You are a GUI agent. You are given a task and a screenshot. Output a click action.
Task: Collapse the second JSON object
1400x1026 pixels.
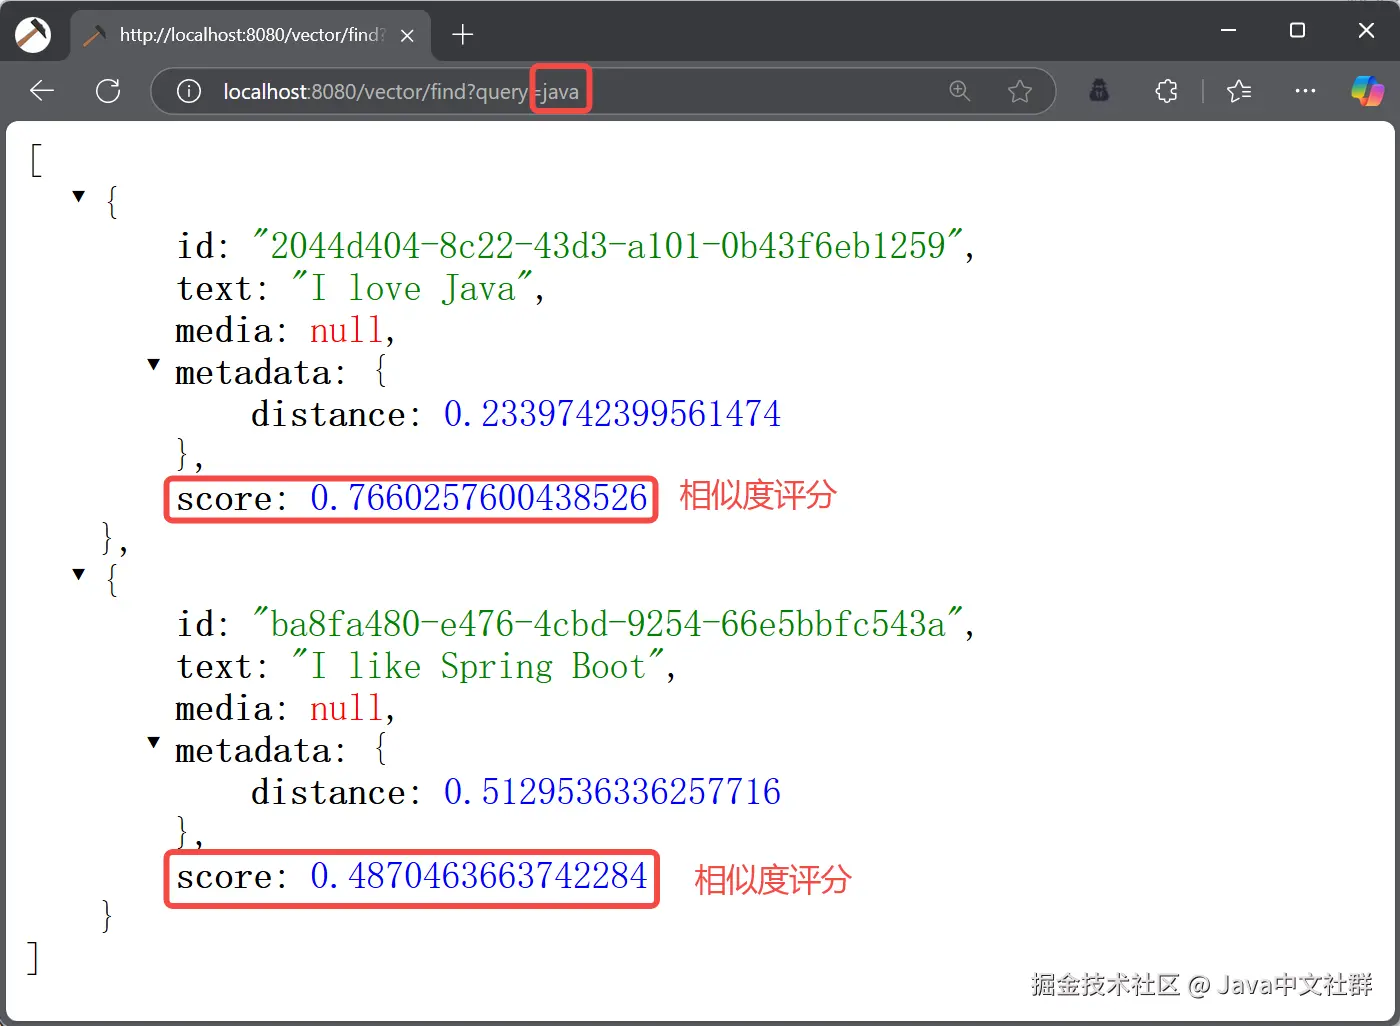coord(78,575)
